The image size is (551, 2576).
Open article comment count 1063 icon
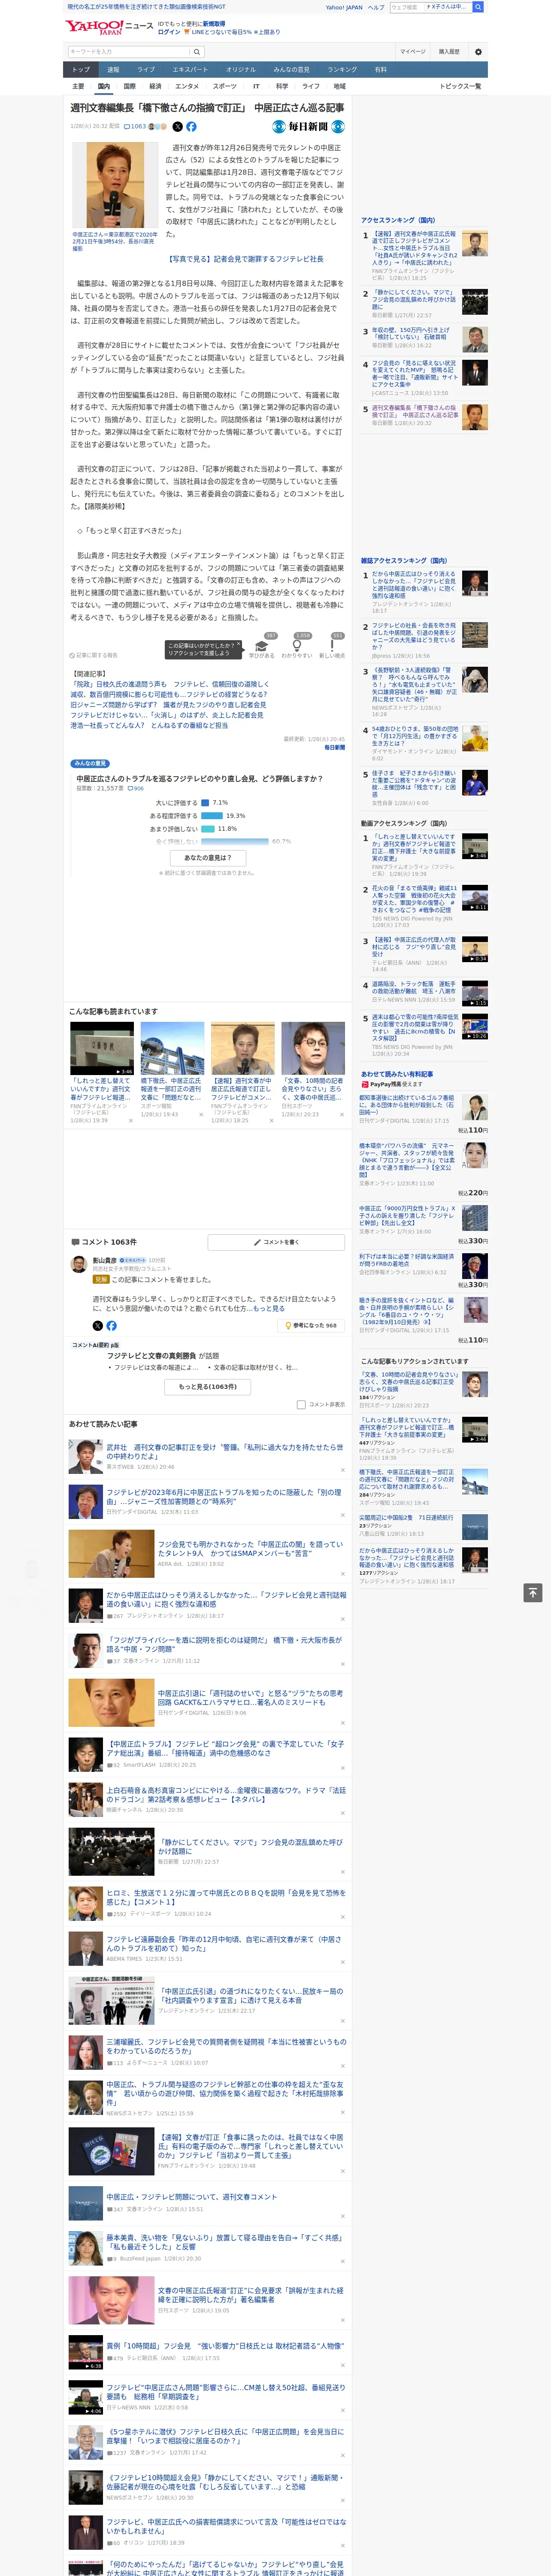(135, 127)
